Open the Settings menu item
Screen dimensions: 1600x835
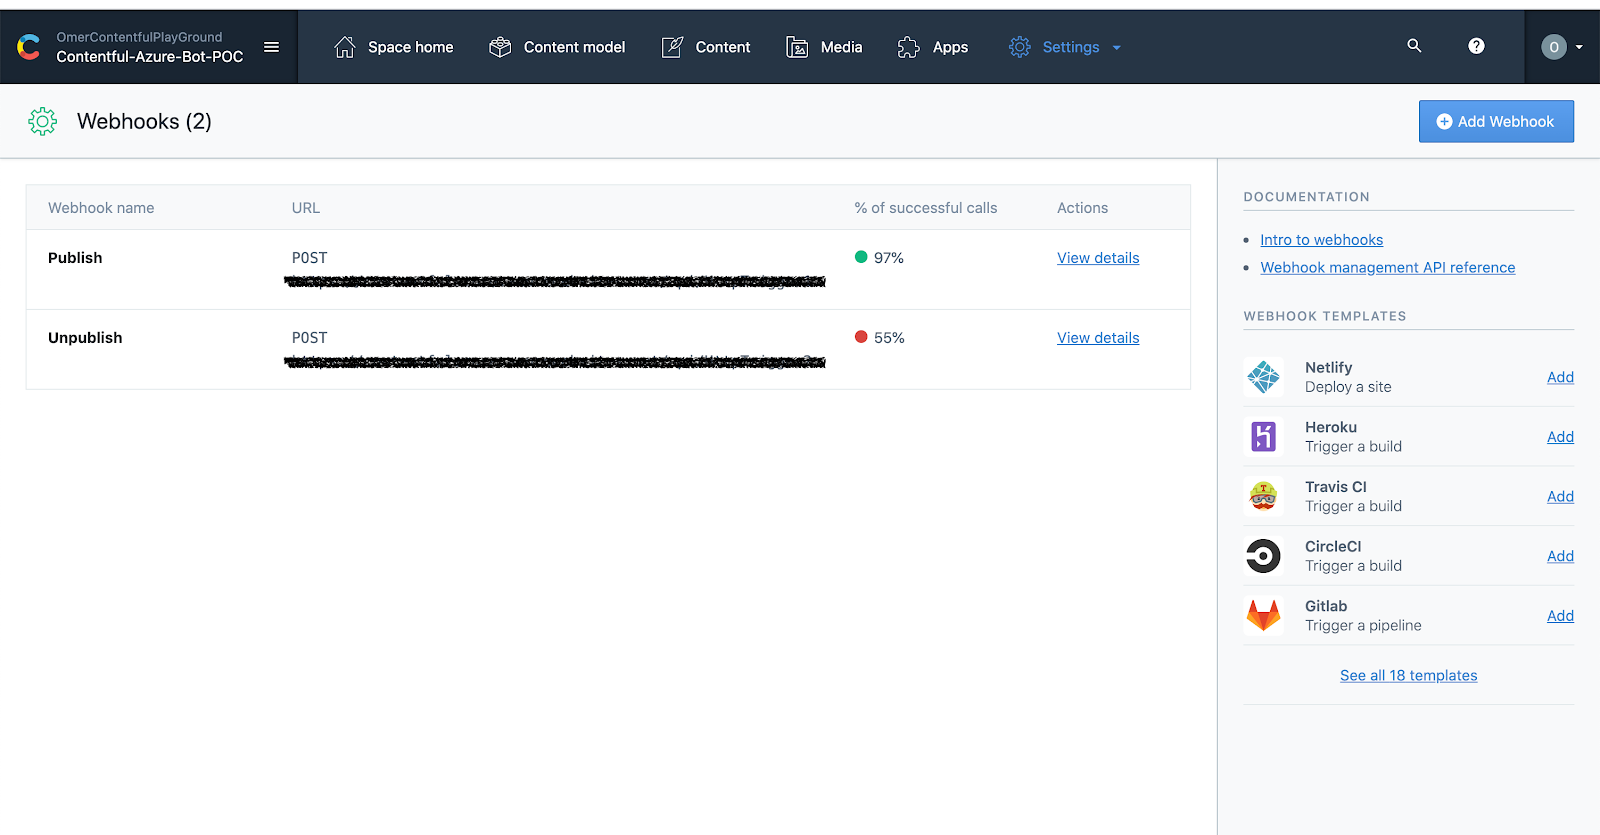click(x=1065, y=47)
